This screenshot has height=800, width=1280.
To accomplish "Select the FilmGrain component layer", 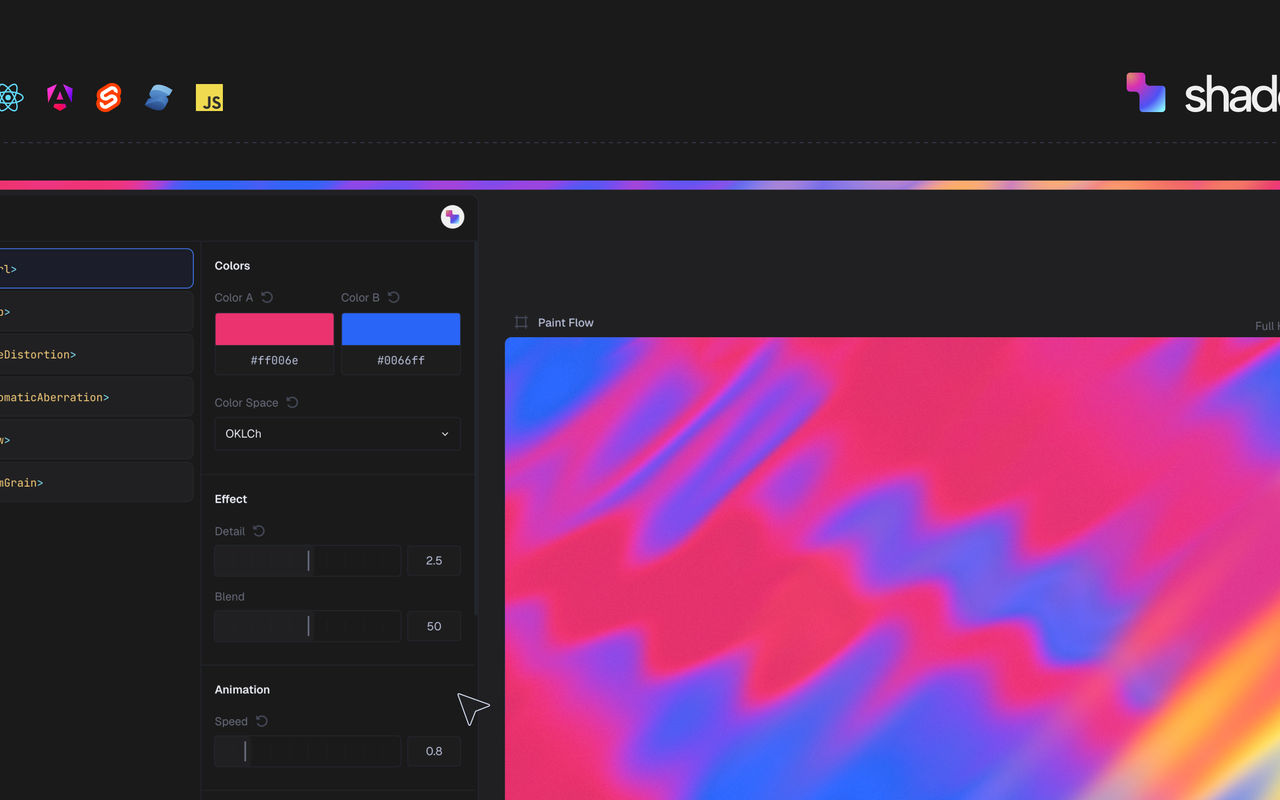I will [x=96, y=482].
